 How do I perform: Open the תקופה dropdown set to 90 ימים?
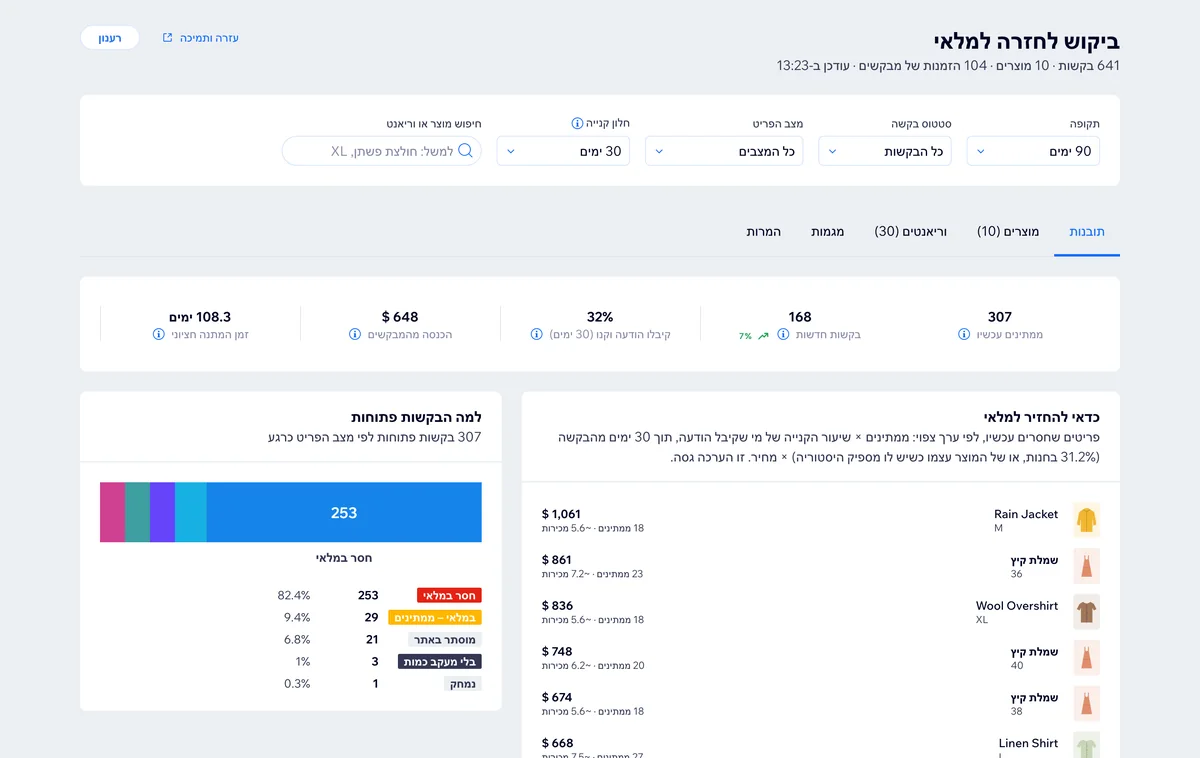tap(1033, 151)
